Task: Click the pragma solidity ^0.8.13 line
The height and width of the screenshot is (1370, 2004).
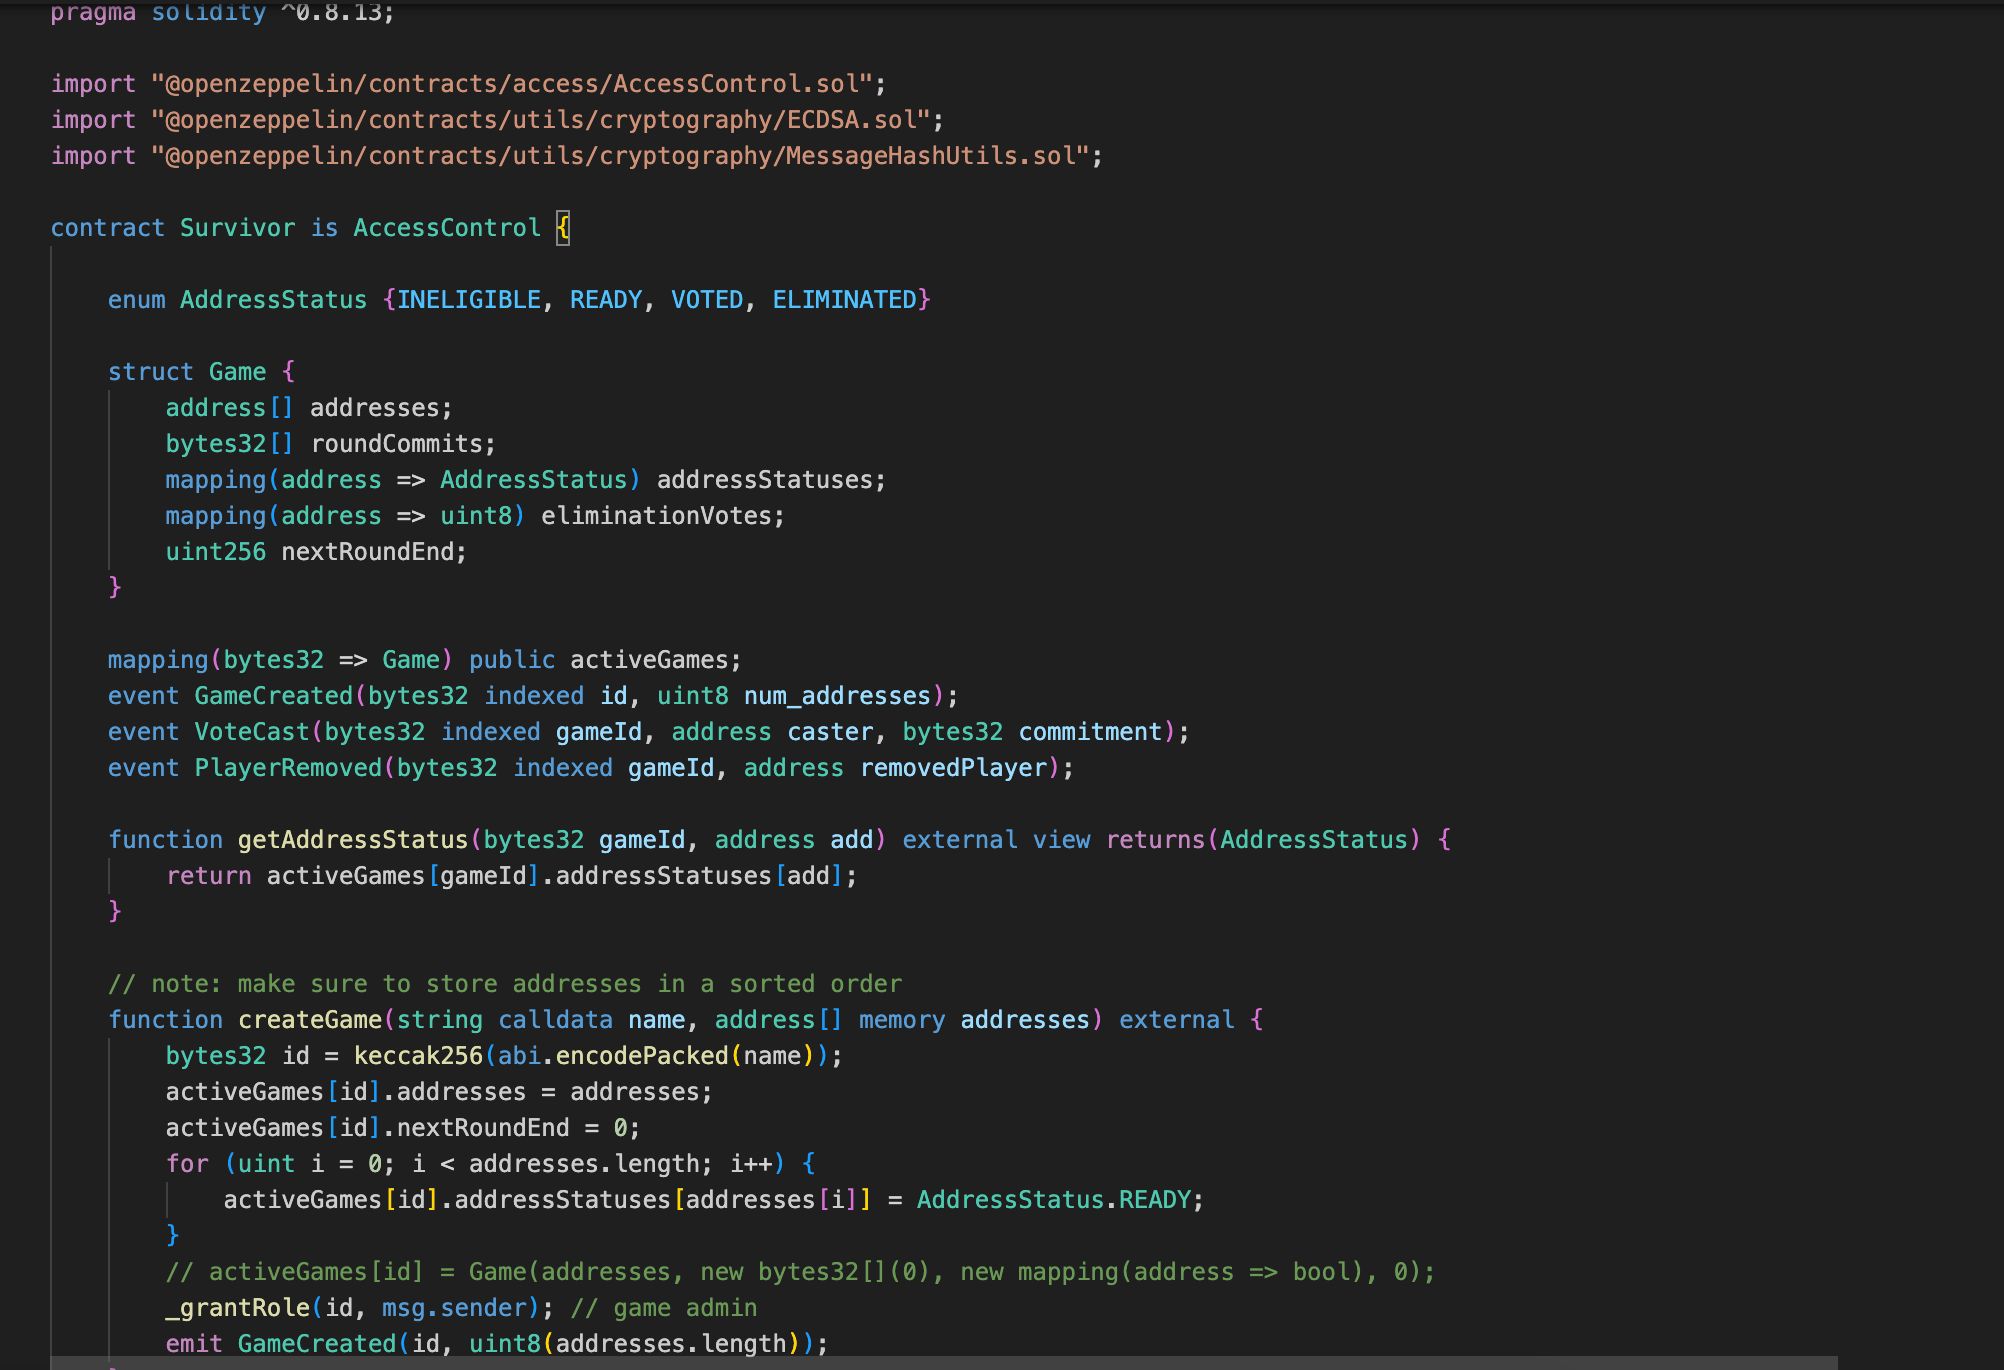Action: click(x=223, y=12)
